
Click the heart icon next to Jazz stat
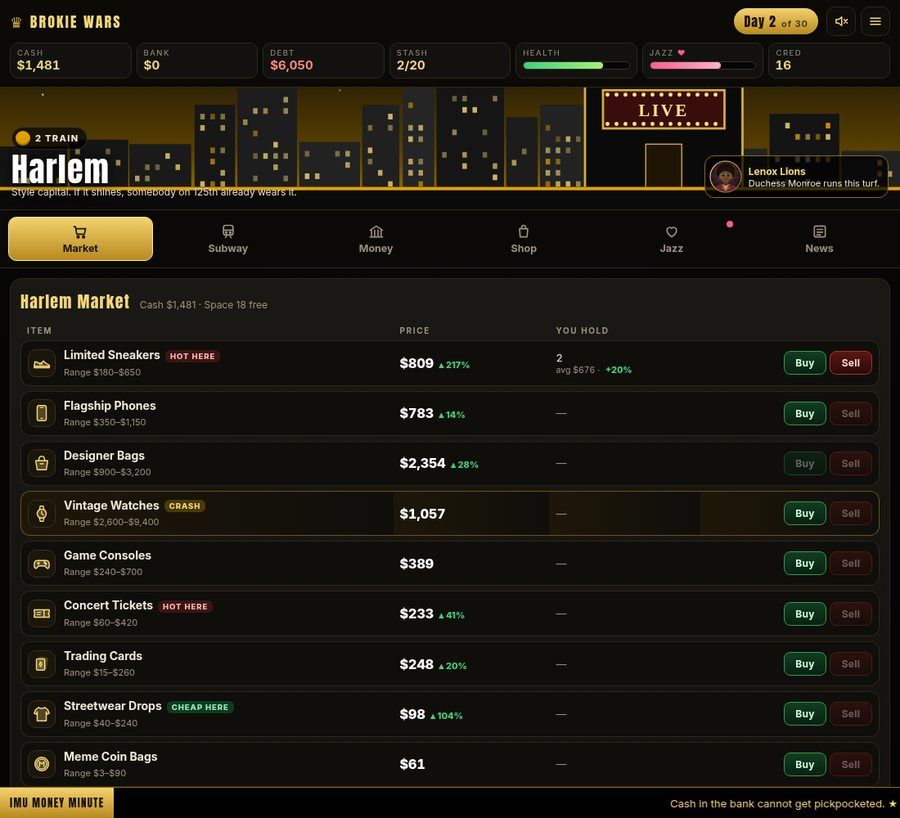click(x=681, y=53)
